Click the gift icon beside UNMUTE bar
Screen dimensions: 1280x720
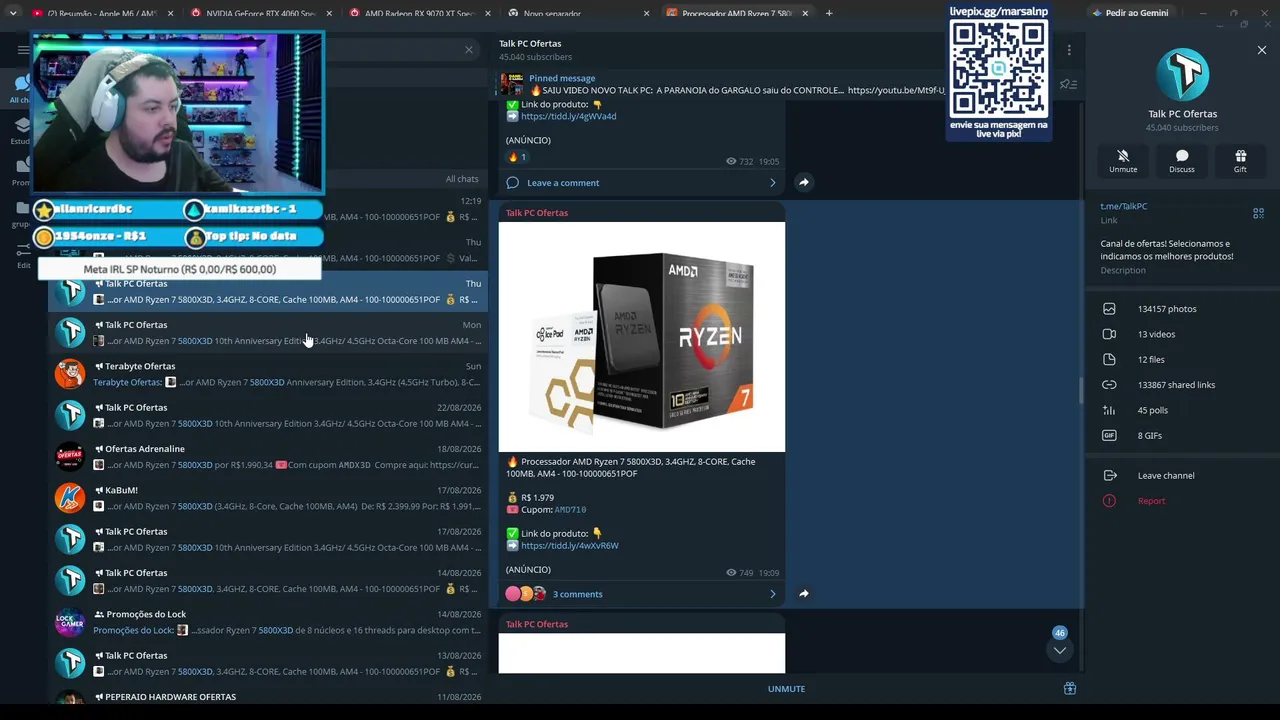click(x=1070, y=688)
